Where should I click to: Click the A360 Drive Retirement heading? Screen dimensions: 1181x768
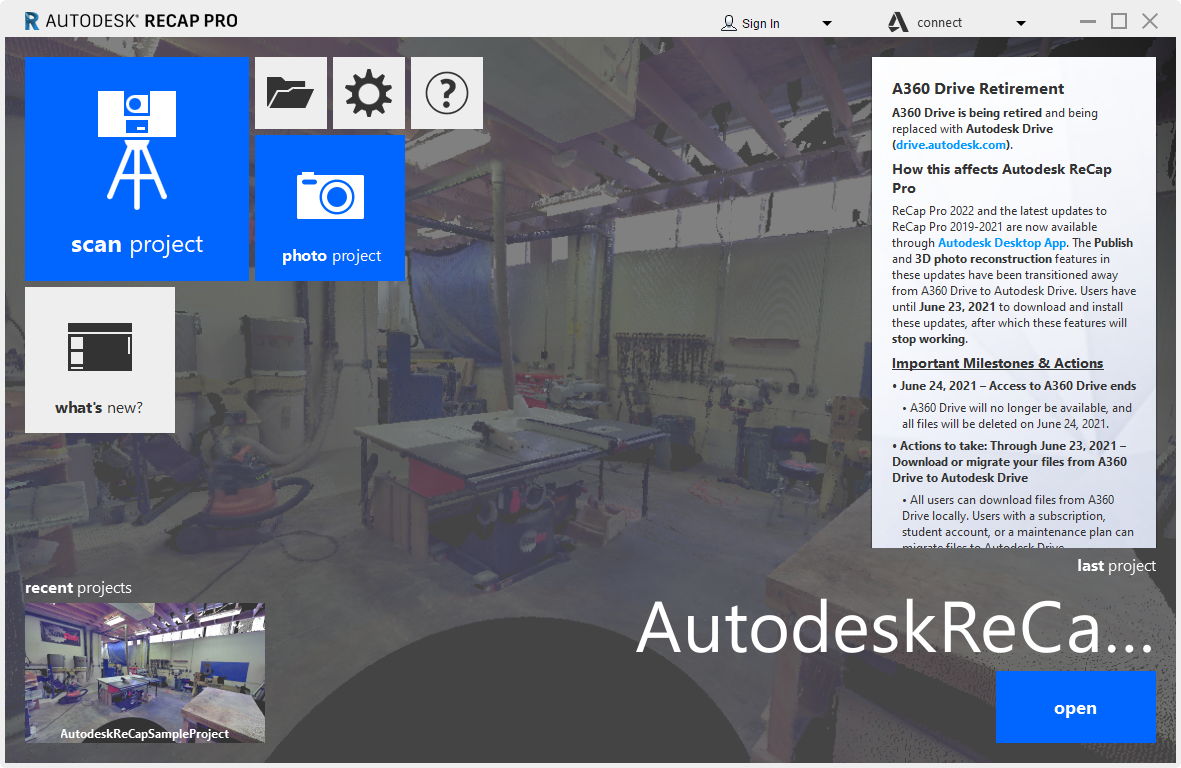pos(978,89)
